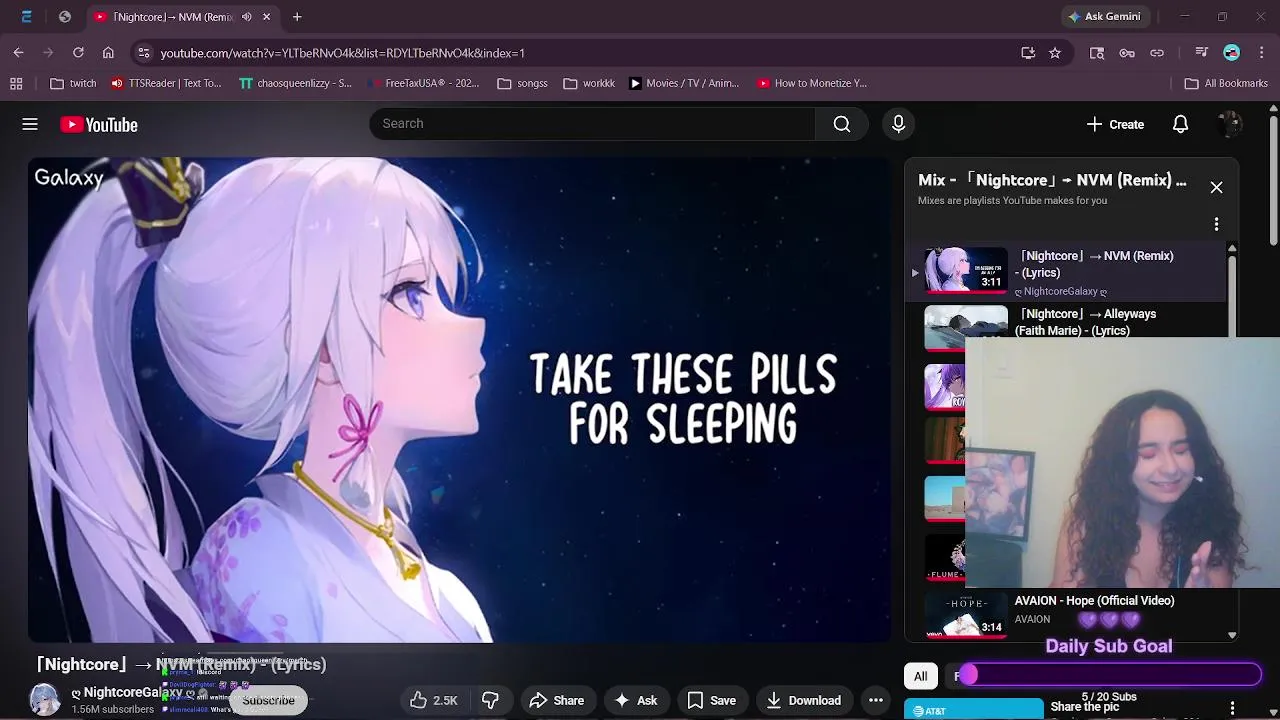Open the password key icon in toolbar
Image resolution: width=1280 pixels, height=720 pixels.
(1127, 53)
